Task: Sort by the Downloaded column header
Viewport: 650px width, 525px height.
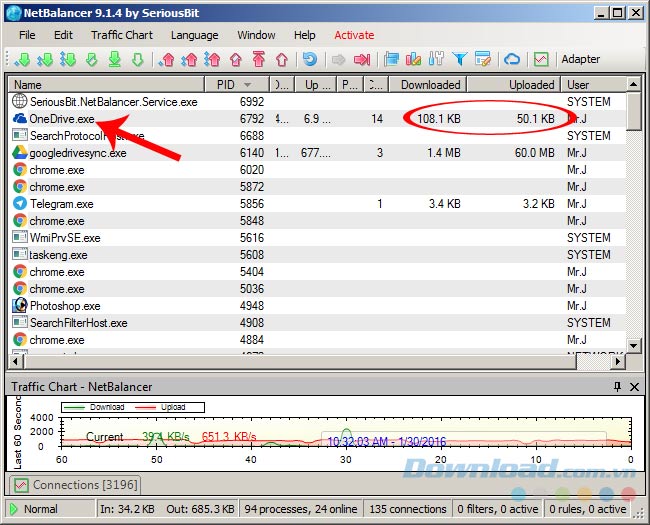Action: click(428, 85)
